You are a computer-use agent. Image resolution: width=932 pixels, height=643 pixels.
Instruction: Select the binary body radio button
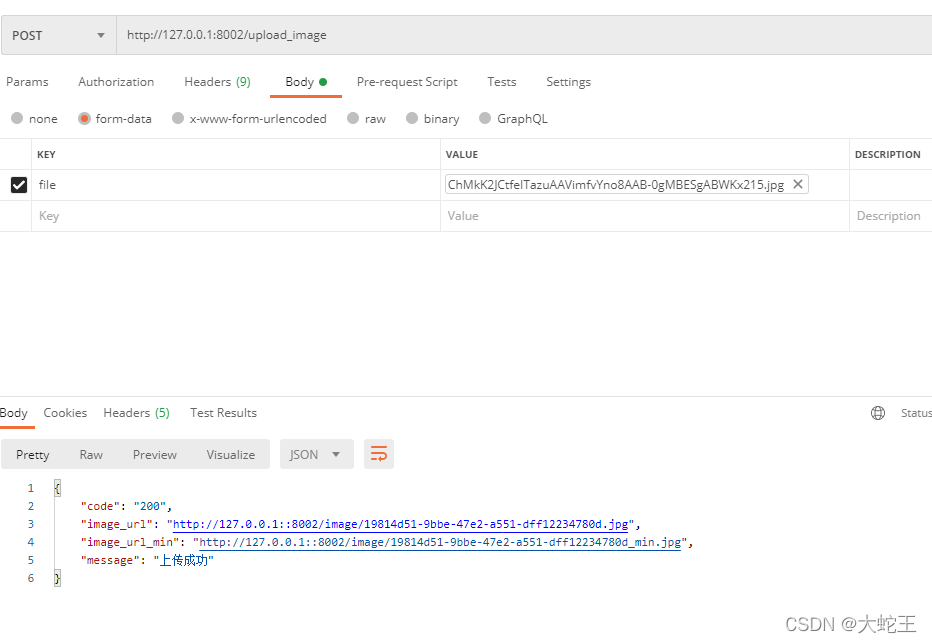(x=412, y=118)
